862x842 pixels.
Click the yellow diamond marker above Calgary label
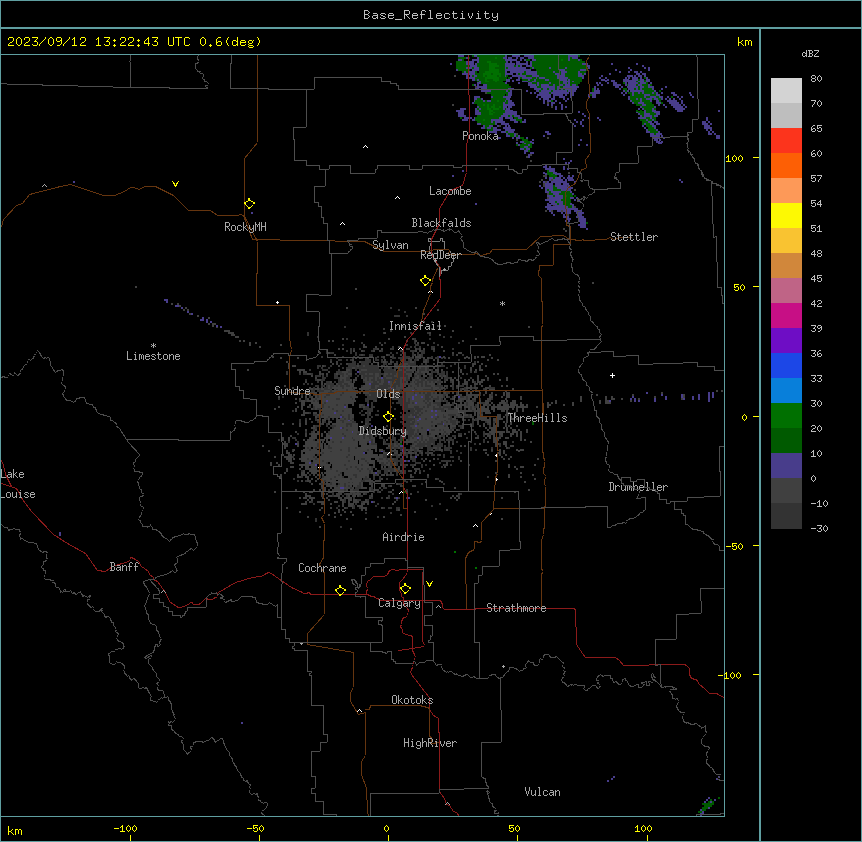click(x=405, y=589)
